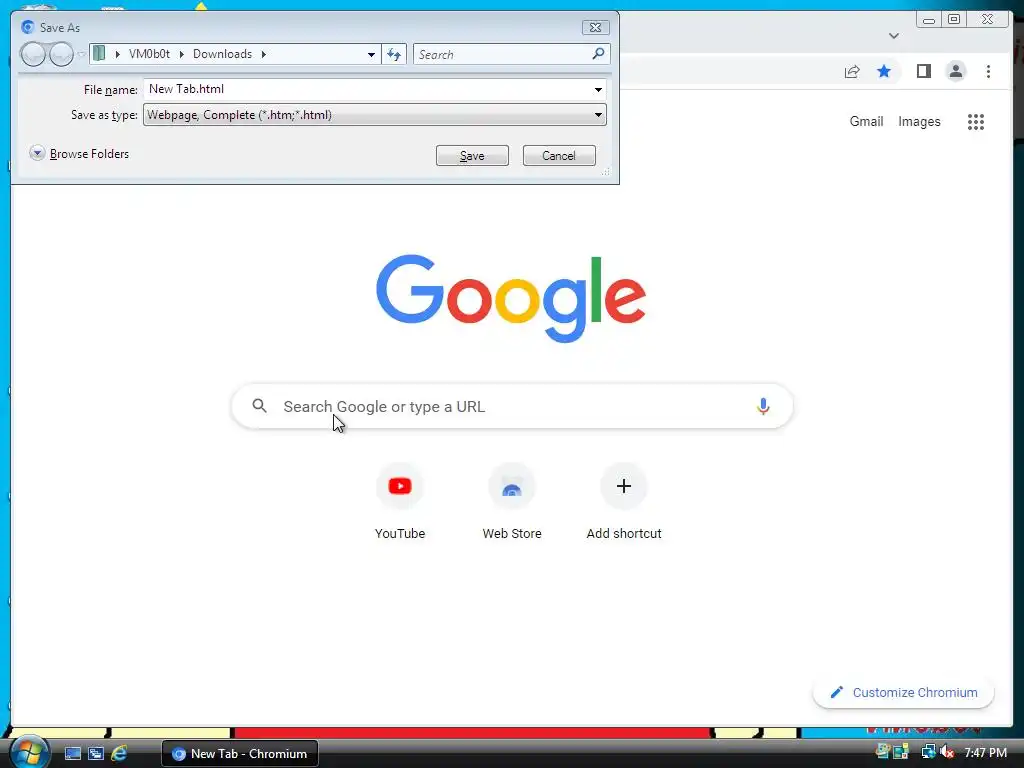Minimize the Chromium window
Screen dimensions: 1024x768
coord(929,20)
